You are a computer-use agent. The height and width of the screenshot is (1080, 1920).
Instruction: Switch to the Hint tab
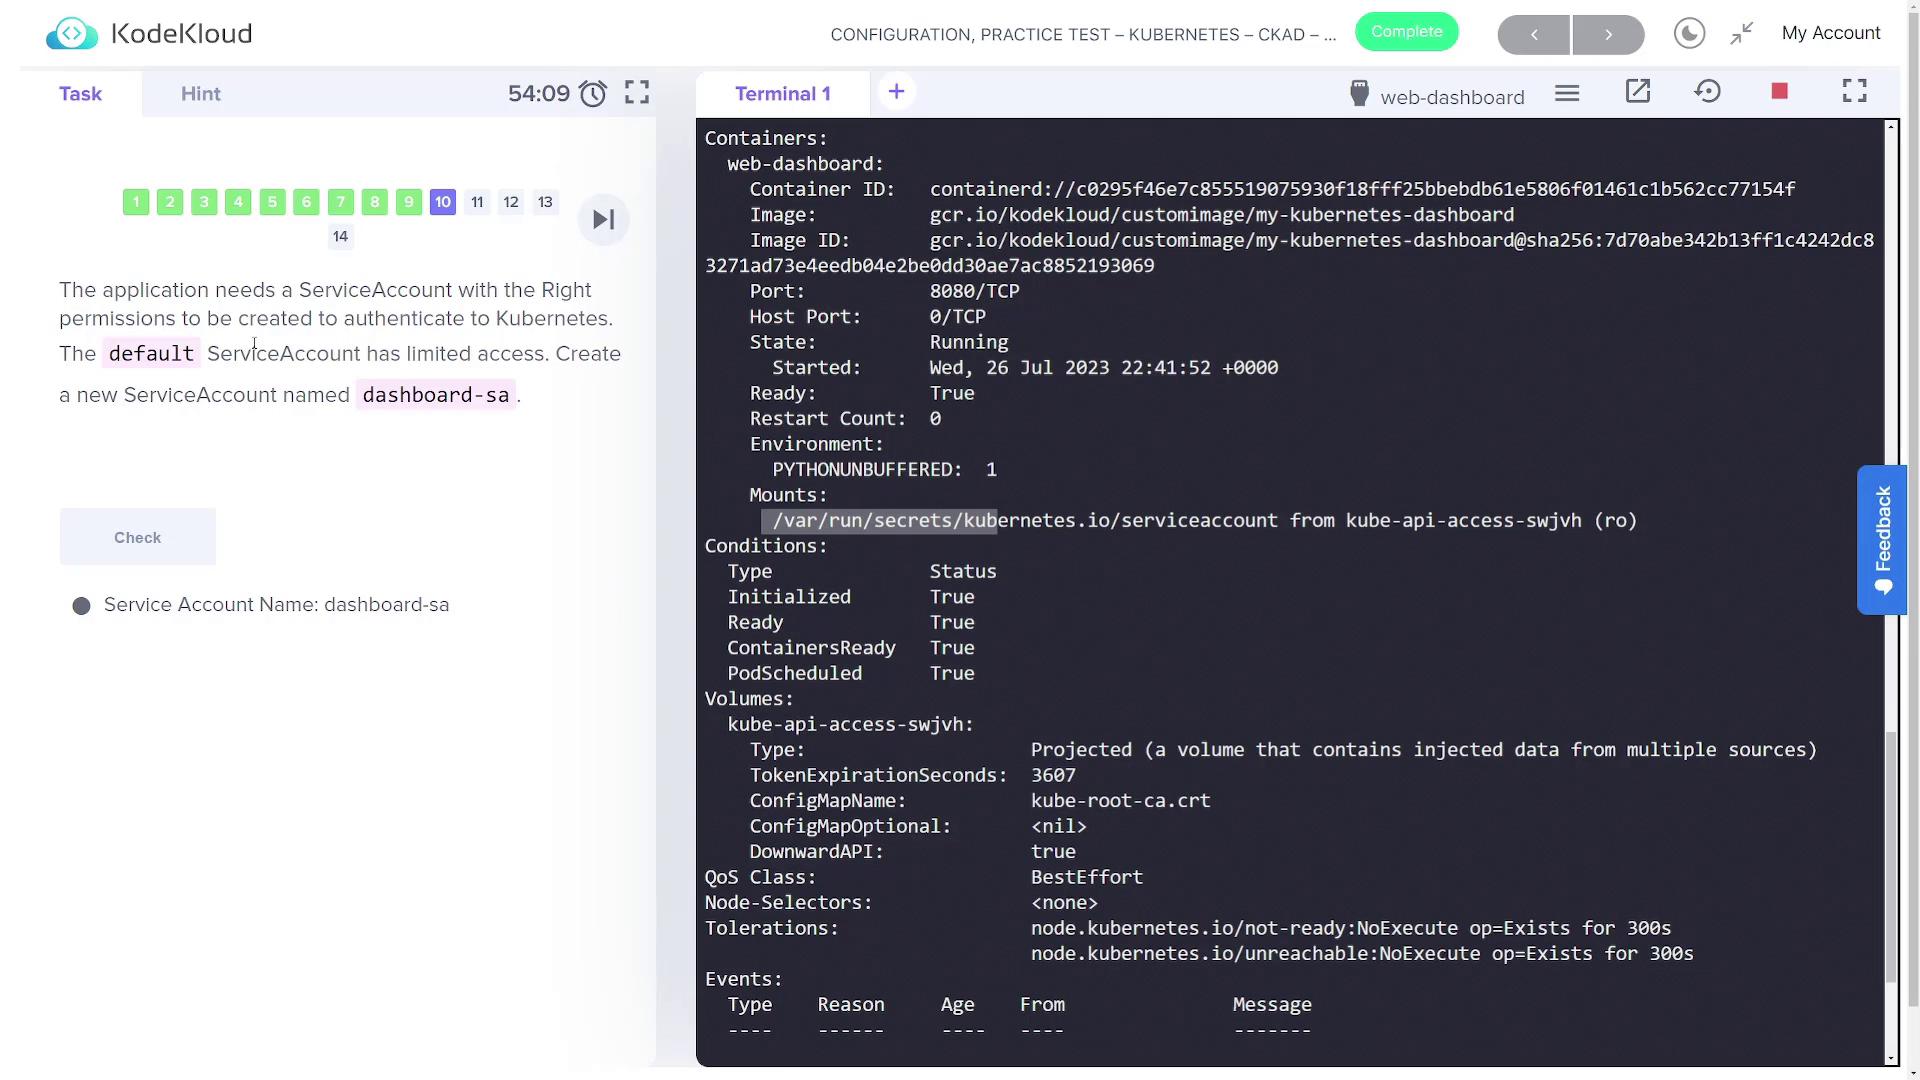pyautogui.click(x=201, y=94)
